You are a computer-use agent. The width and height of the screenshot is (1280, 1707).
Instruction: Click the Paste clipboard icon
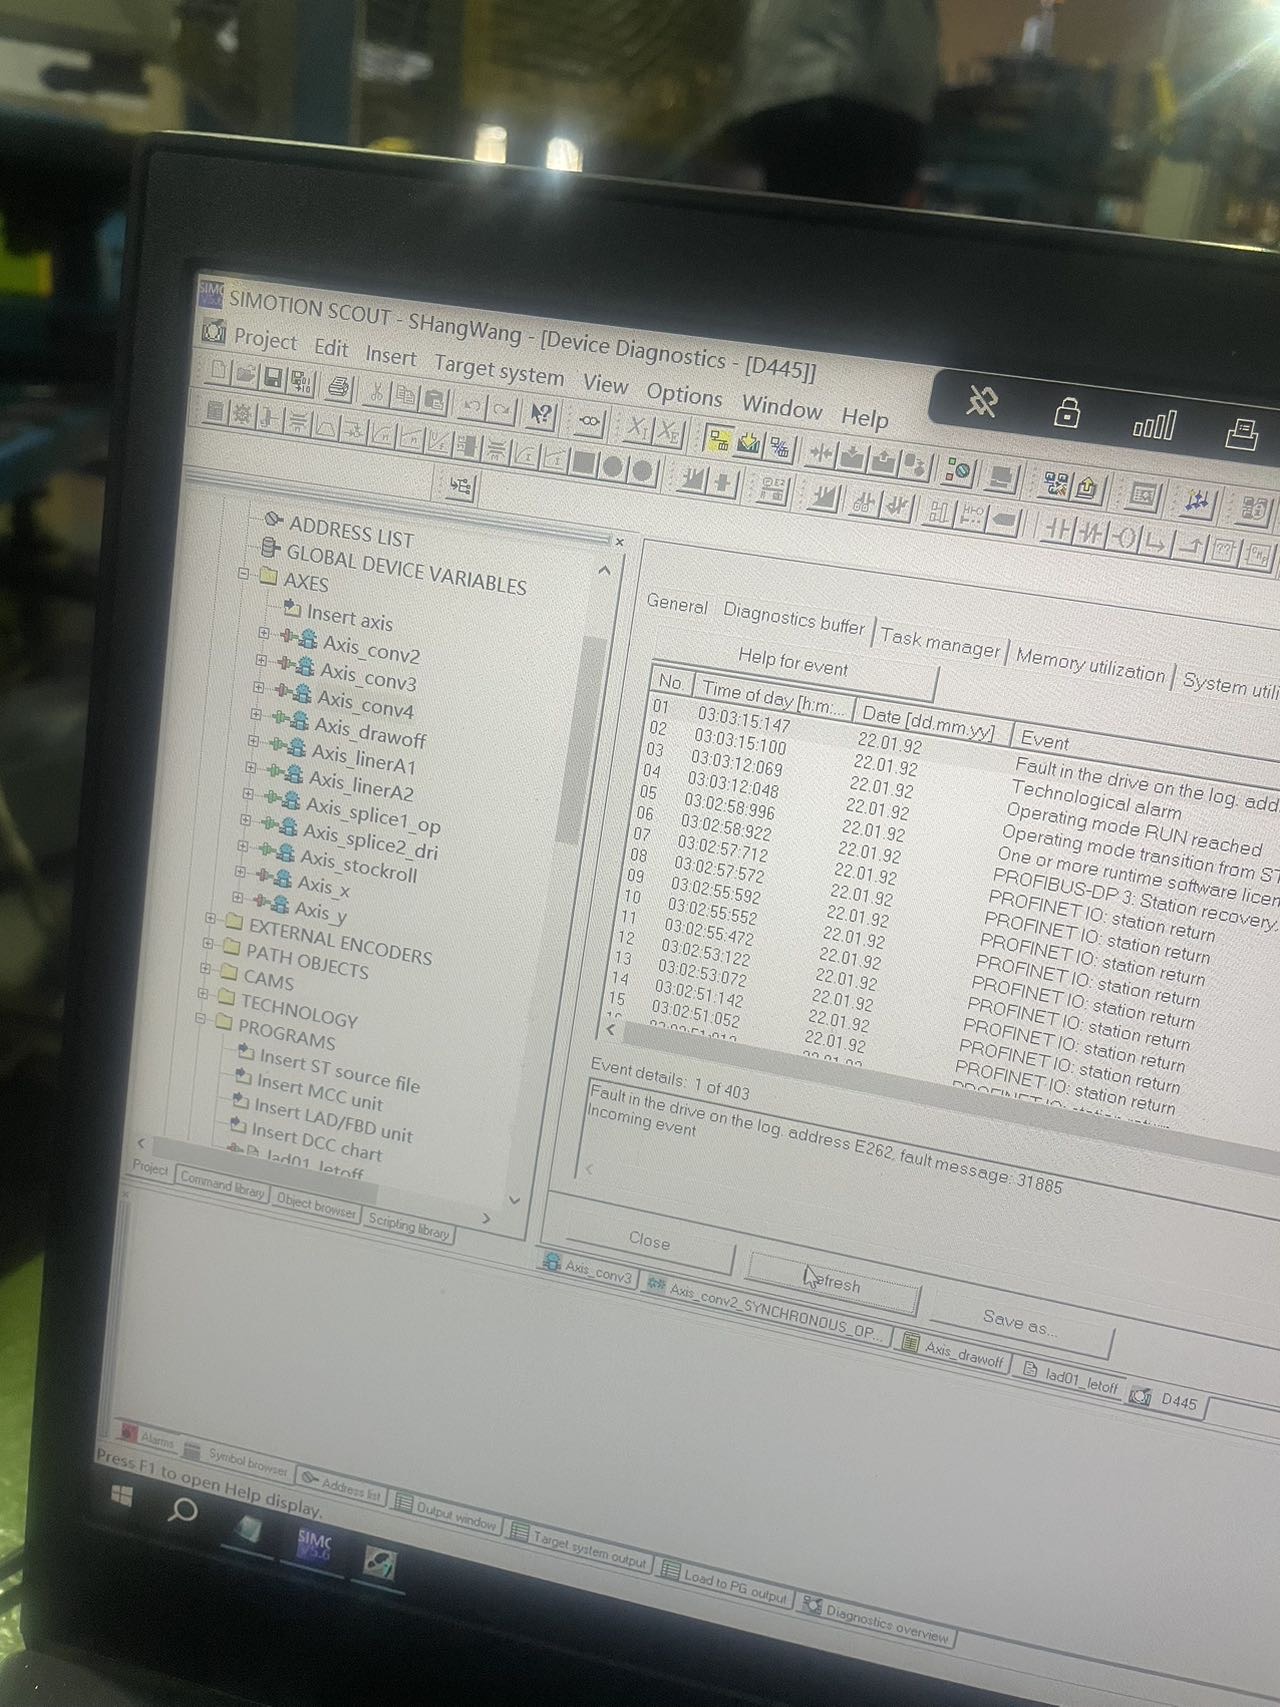(x=434, y=398)
